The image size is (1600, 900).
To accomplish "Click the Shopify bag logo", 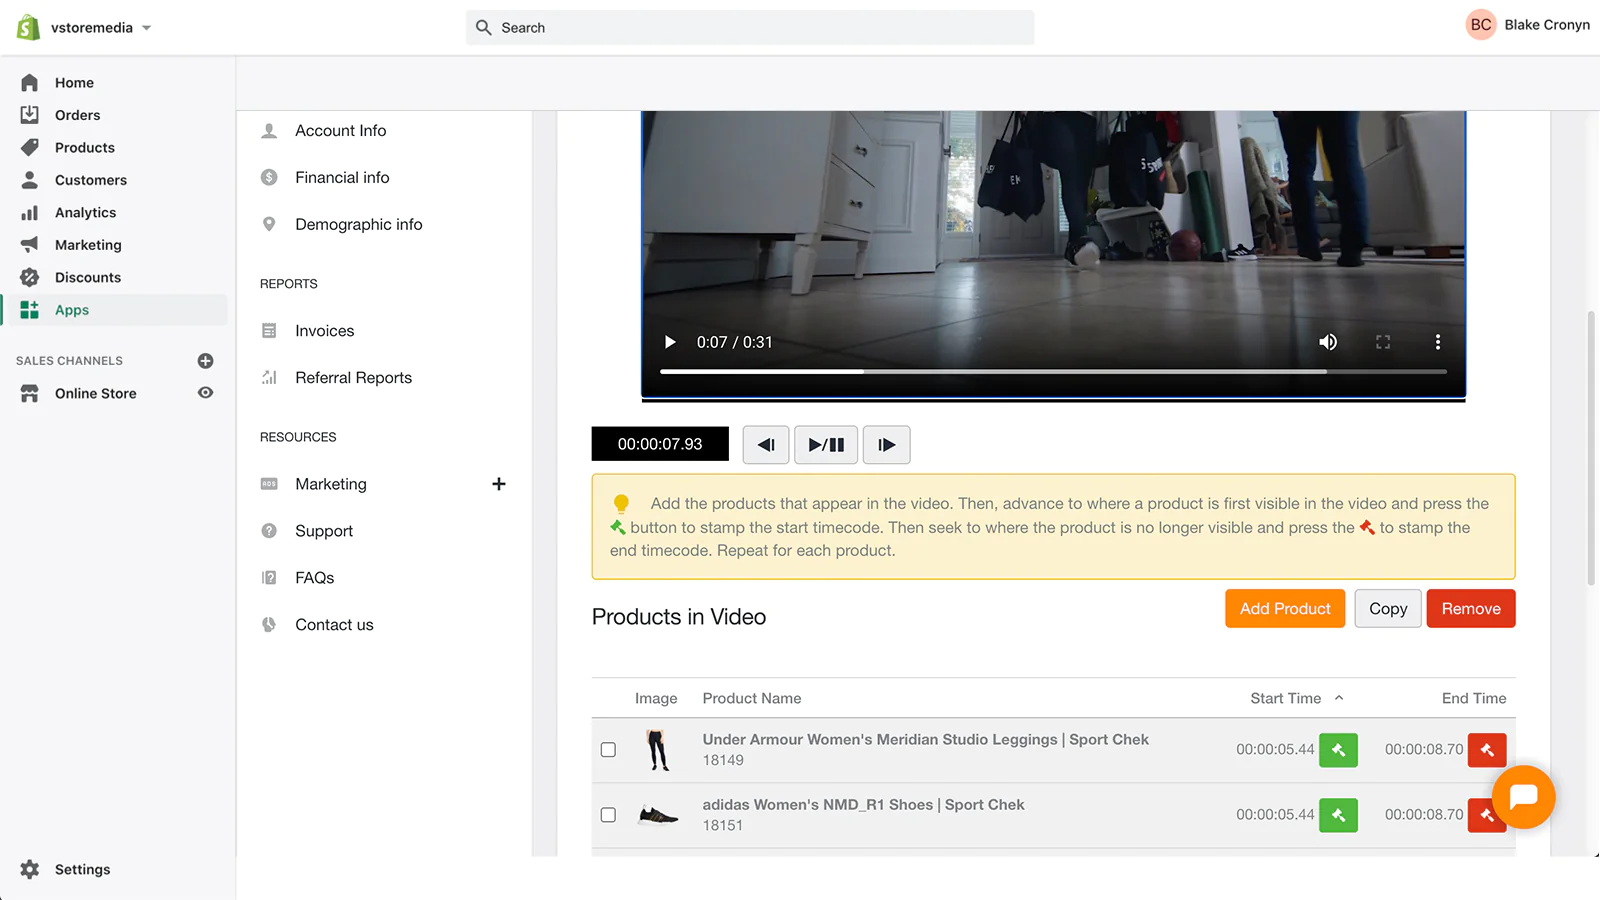I will pos(28,27).
